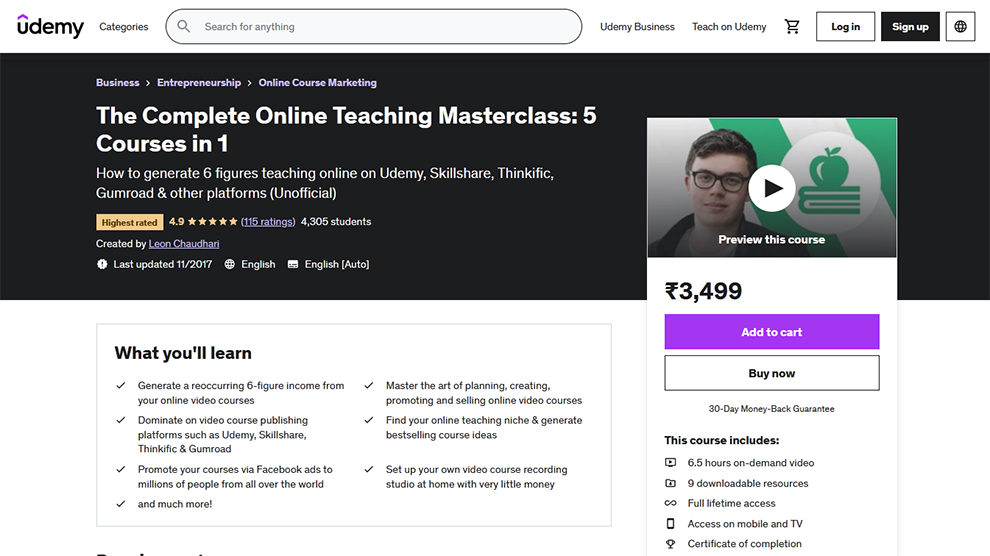Play the course preview video

click(772, 188)
